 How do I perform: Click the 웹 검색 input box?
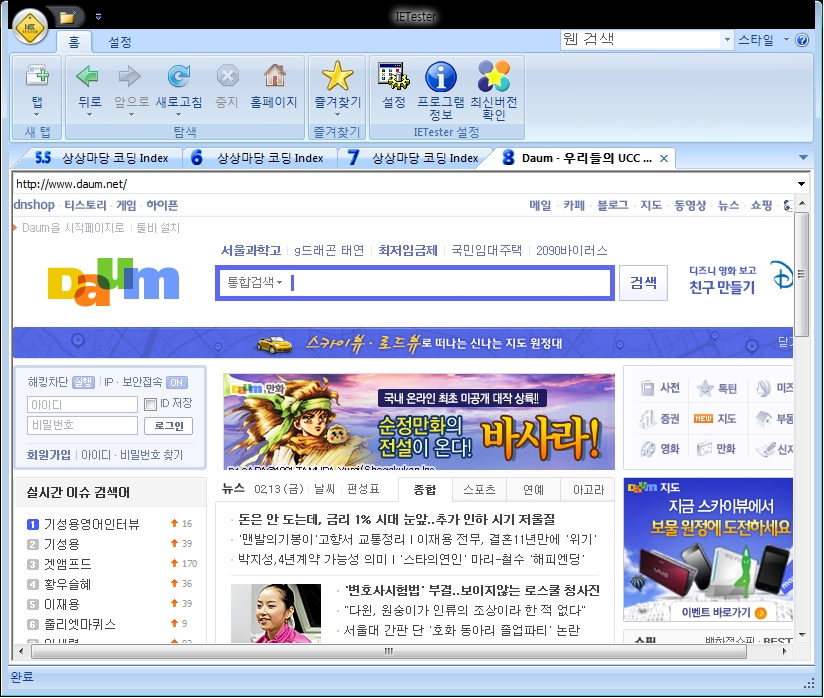pyautogui.click(x=641, y=39)
